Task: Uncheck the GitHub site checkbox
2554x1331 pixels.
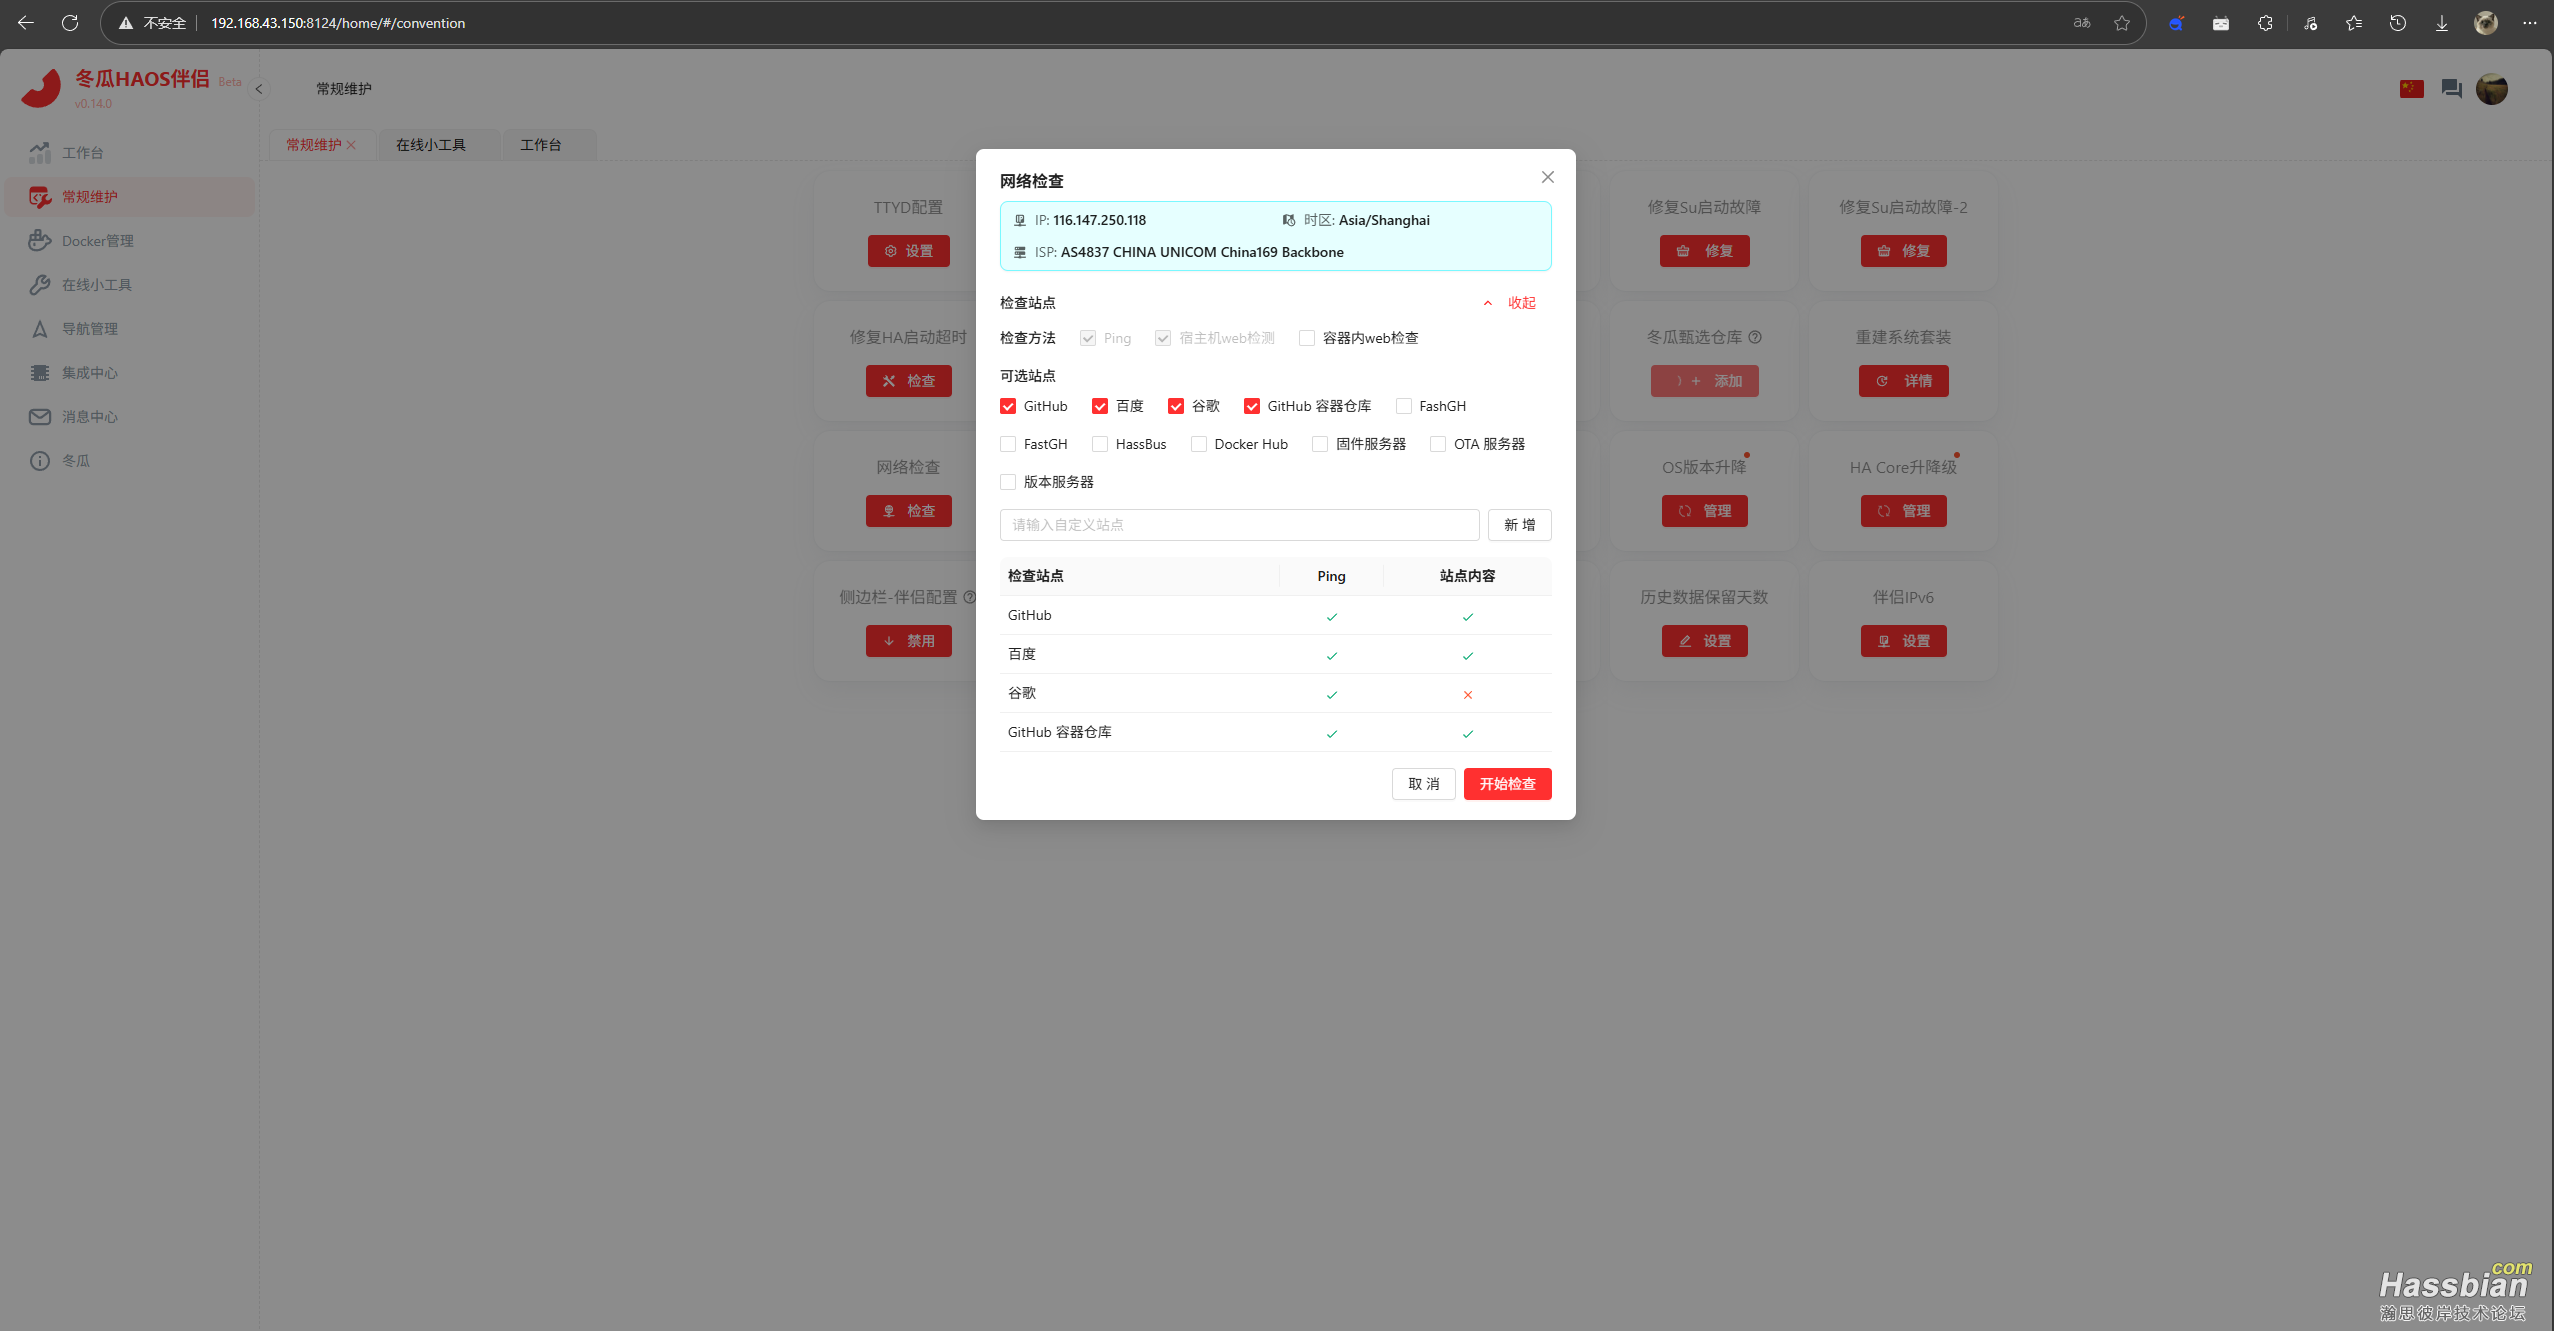Action: [x=1008, y=406]
